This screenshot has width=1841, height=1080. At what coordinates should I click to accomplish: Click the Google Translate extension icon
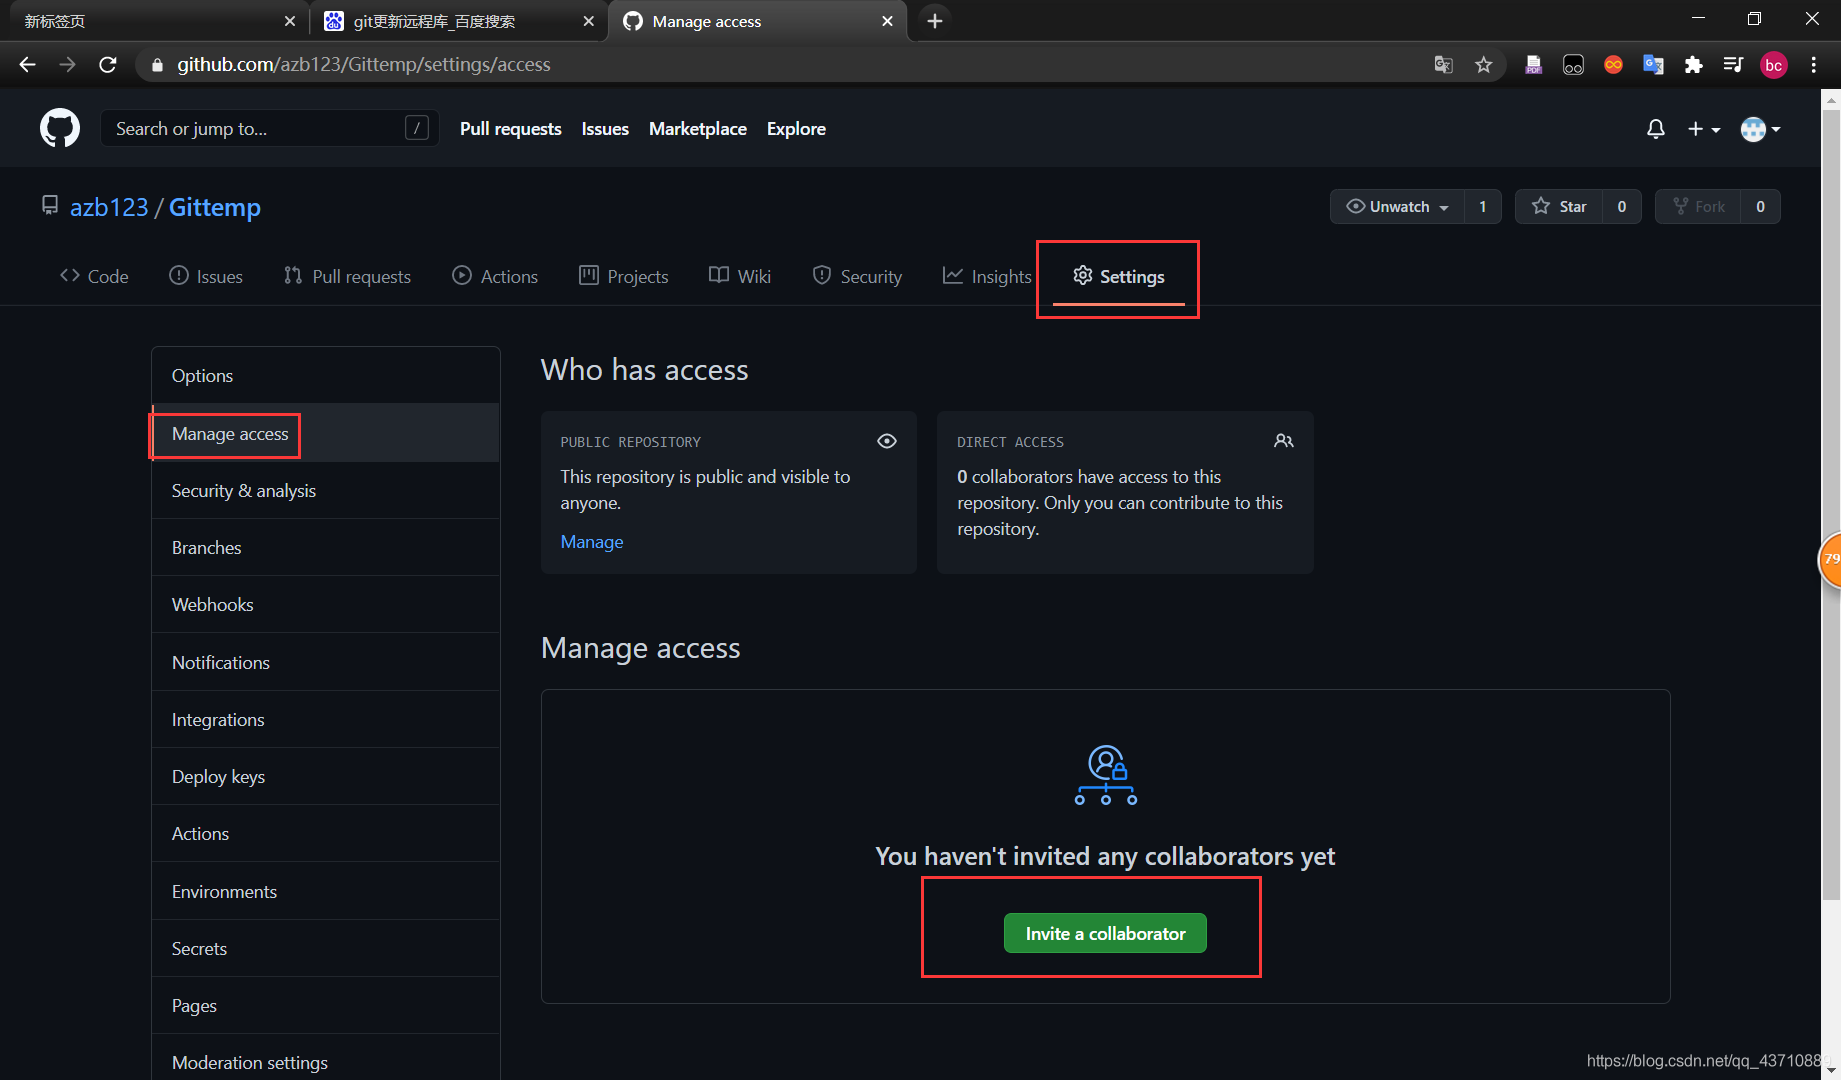(x=1653, y=65)
